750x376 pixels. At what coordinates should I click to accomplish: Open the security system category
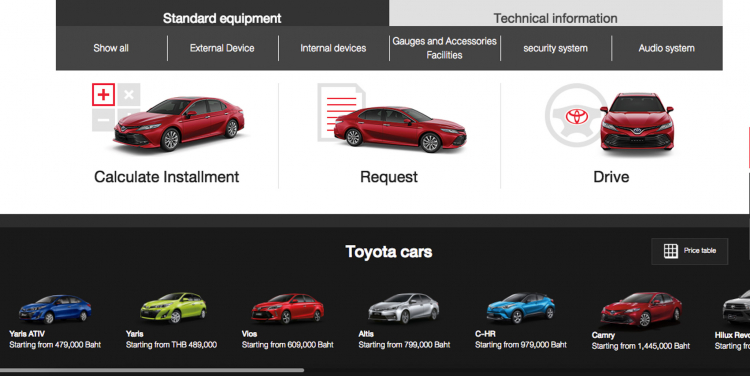pyautogui.click(x=555, y=48)
